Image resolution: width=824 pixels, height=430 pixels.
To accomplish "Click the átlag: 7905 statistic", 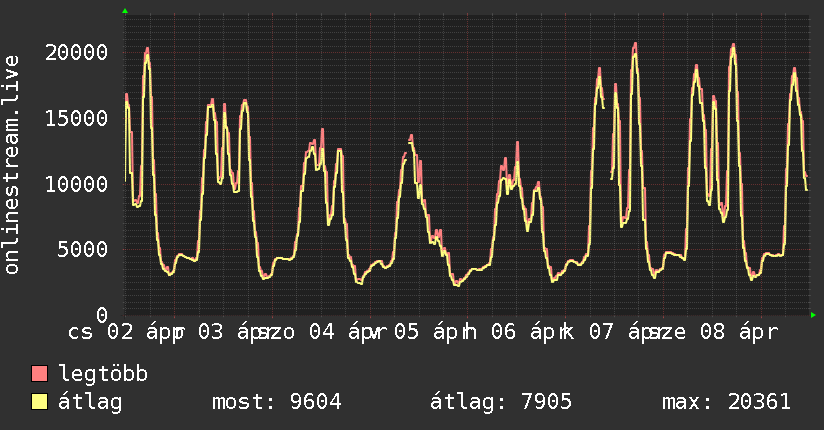I will (x=501, y=402).
